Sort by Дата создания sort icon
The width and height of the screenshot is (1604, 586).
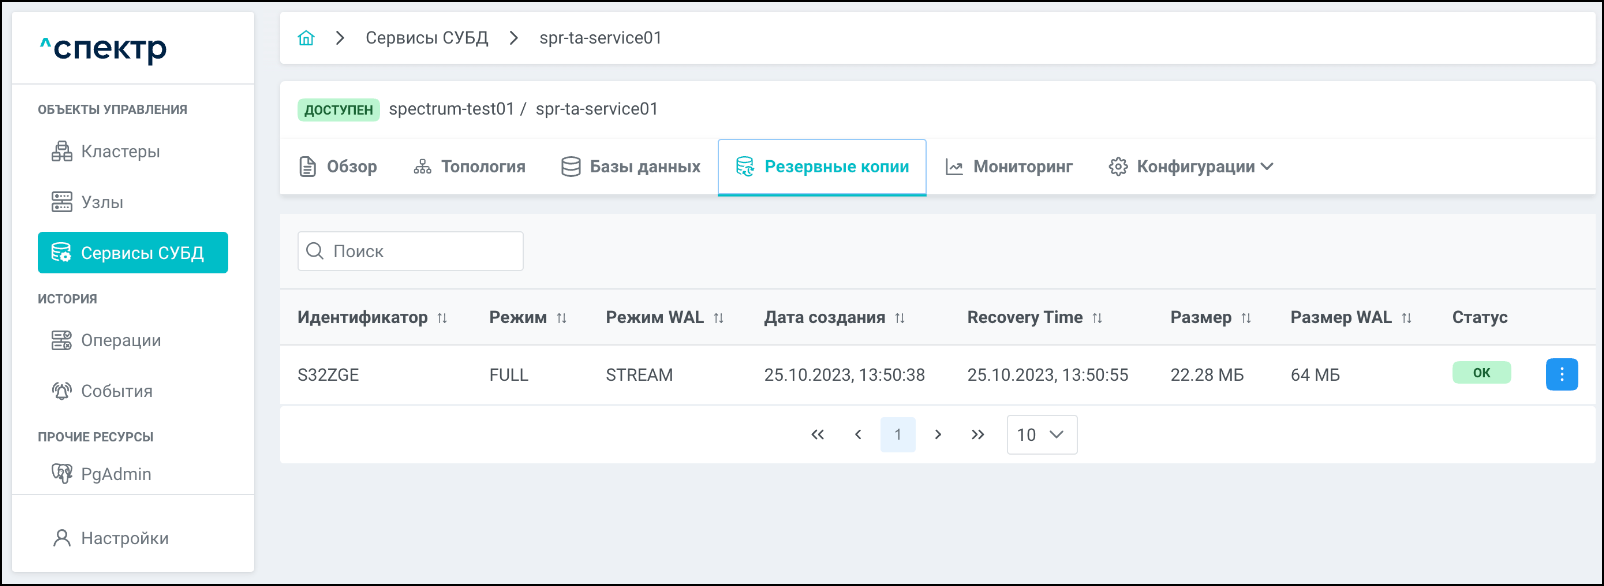pos(900,318)
